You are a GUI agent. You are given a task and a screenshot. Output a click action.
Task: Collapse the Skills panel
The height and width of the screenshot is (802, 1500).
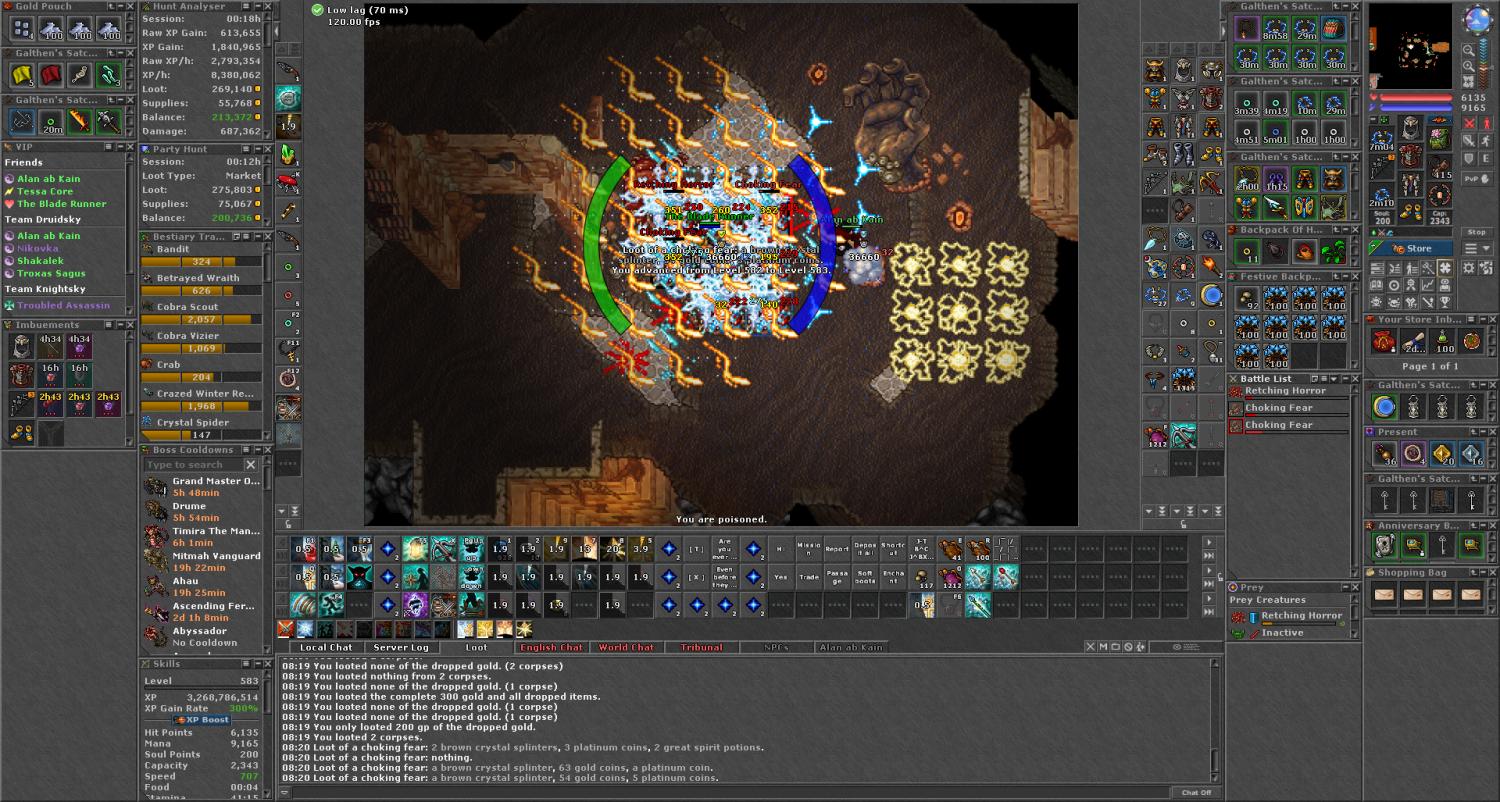258,664
